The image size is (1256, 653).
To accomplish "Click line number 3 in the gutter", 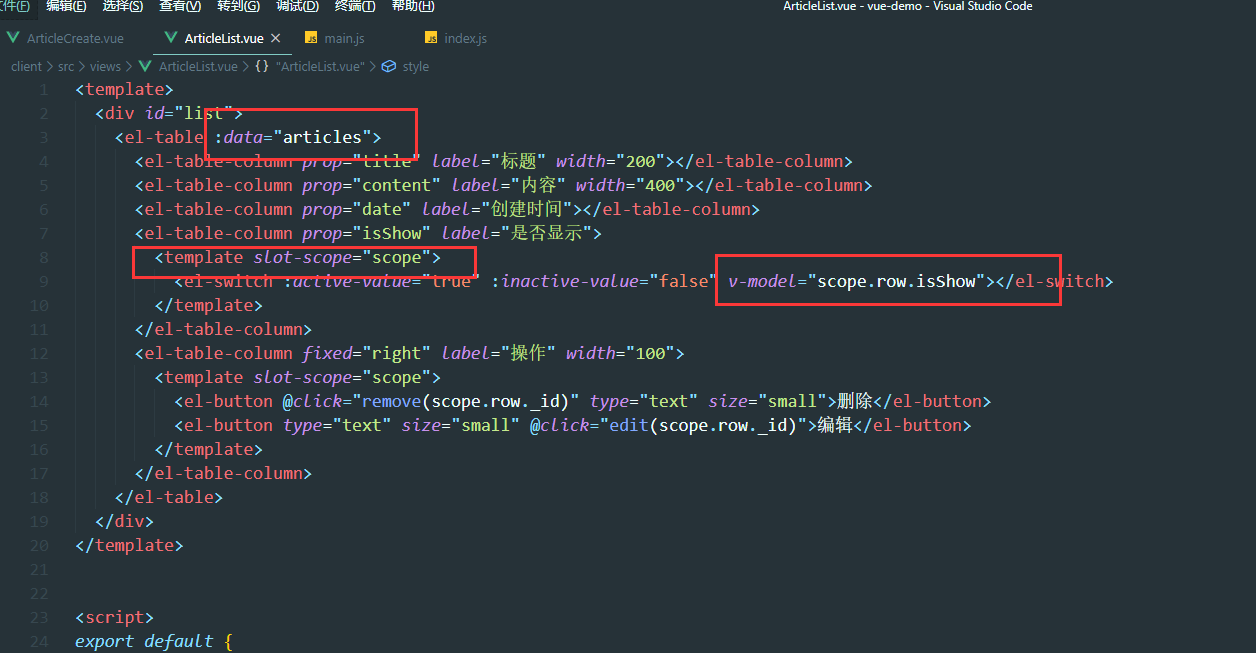I will [43, 137].
